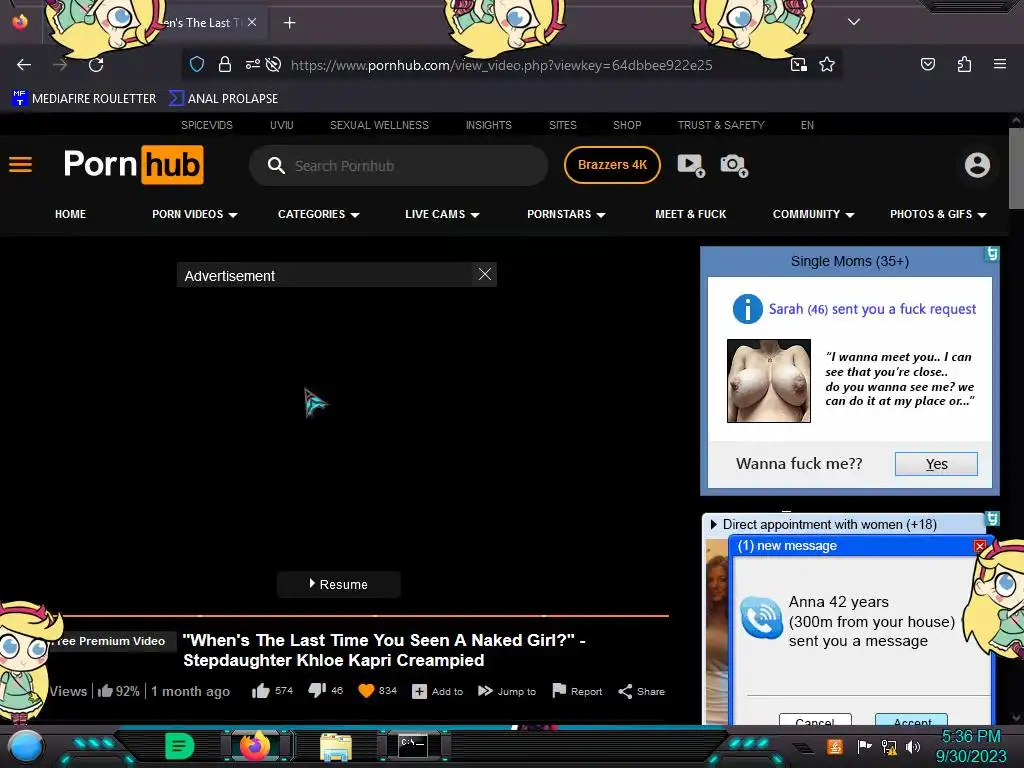Open the MEDIAFIRE ROULETTER bookmark
The height and width of the screenshot is (768, 1024).
pyautogui.click(x=84, y=99)
